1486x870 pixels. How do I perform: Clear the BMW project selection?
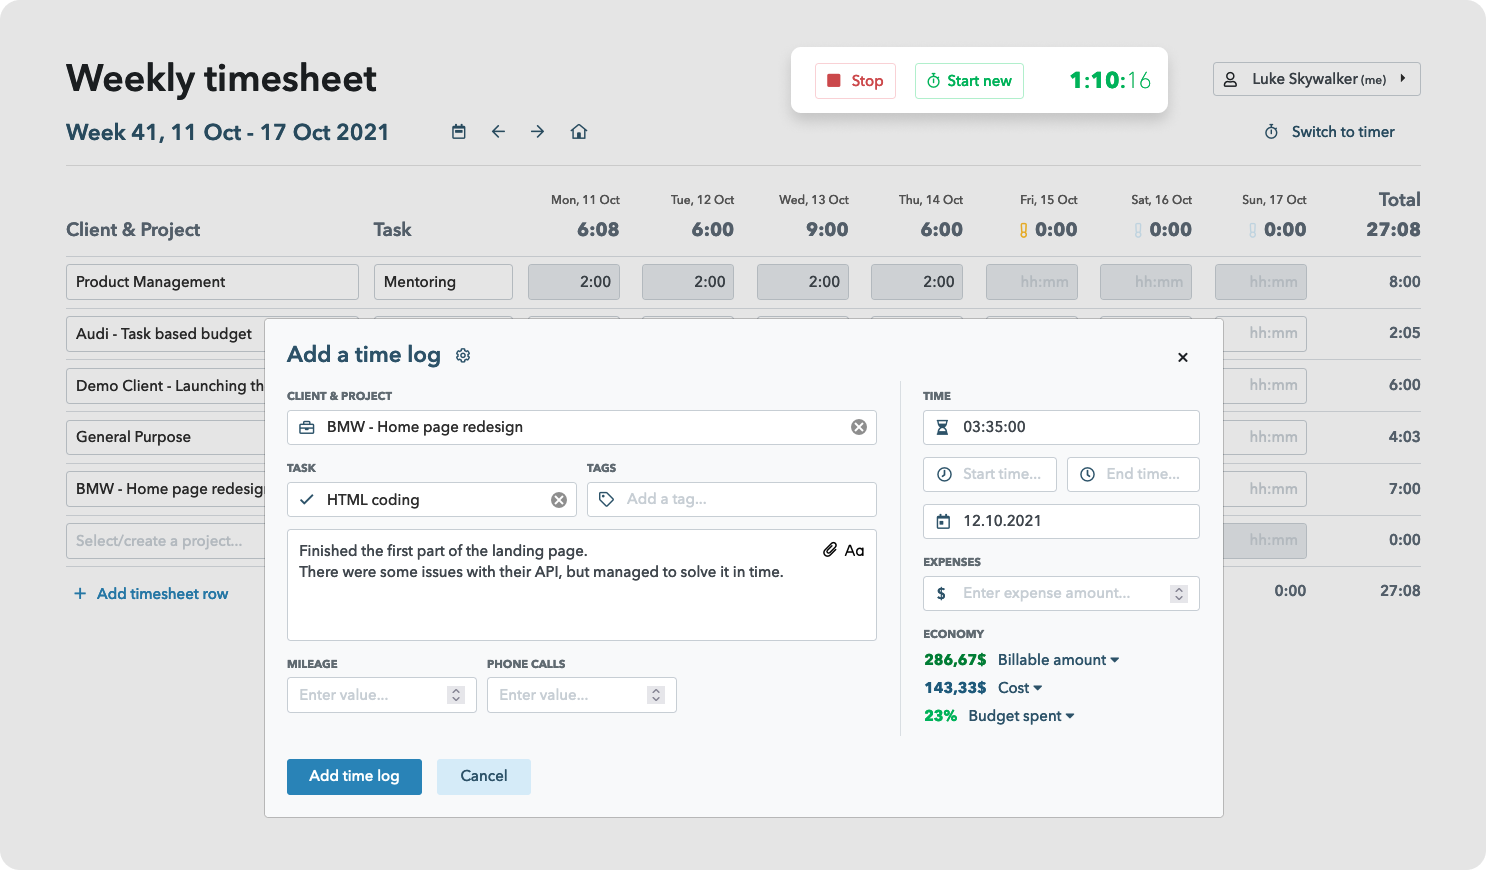[x=859, y=427]
